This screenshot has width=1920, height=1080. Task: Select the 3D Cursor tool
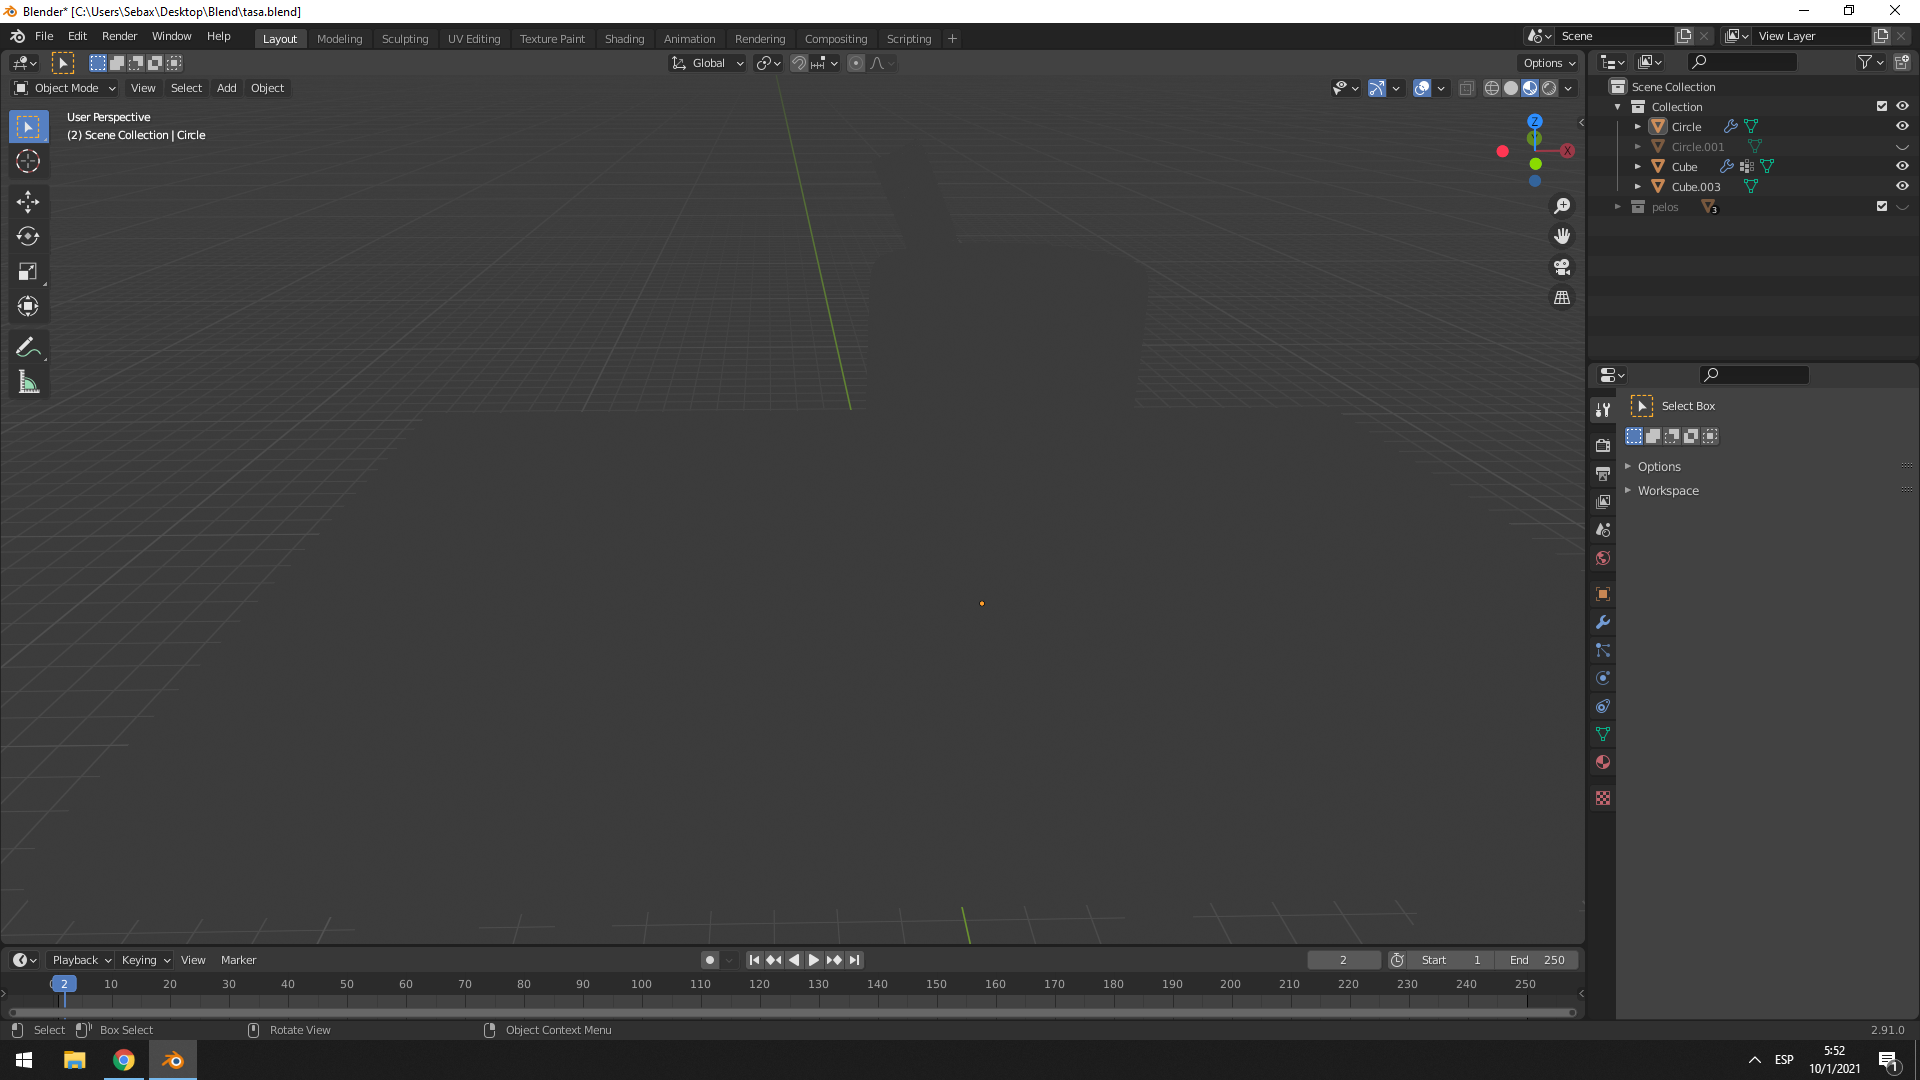coord(28,161)
